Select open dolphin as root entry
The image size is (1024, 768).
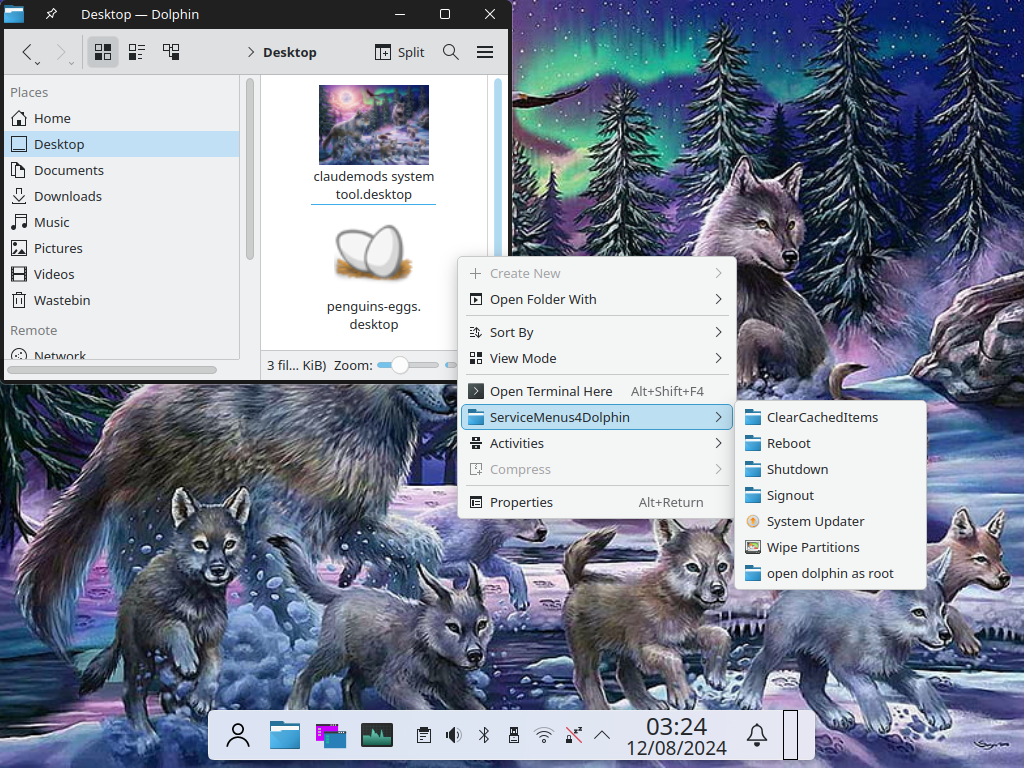pyautogui.click(x=831, y=573)
